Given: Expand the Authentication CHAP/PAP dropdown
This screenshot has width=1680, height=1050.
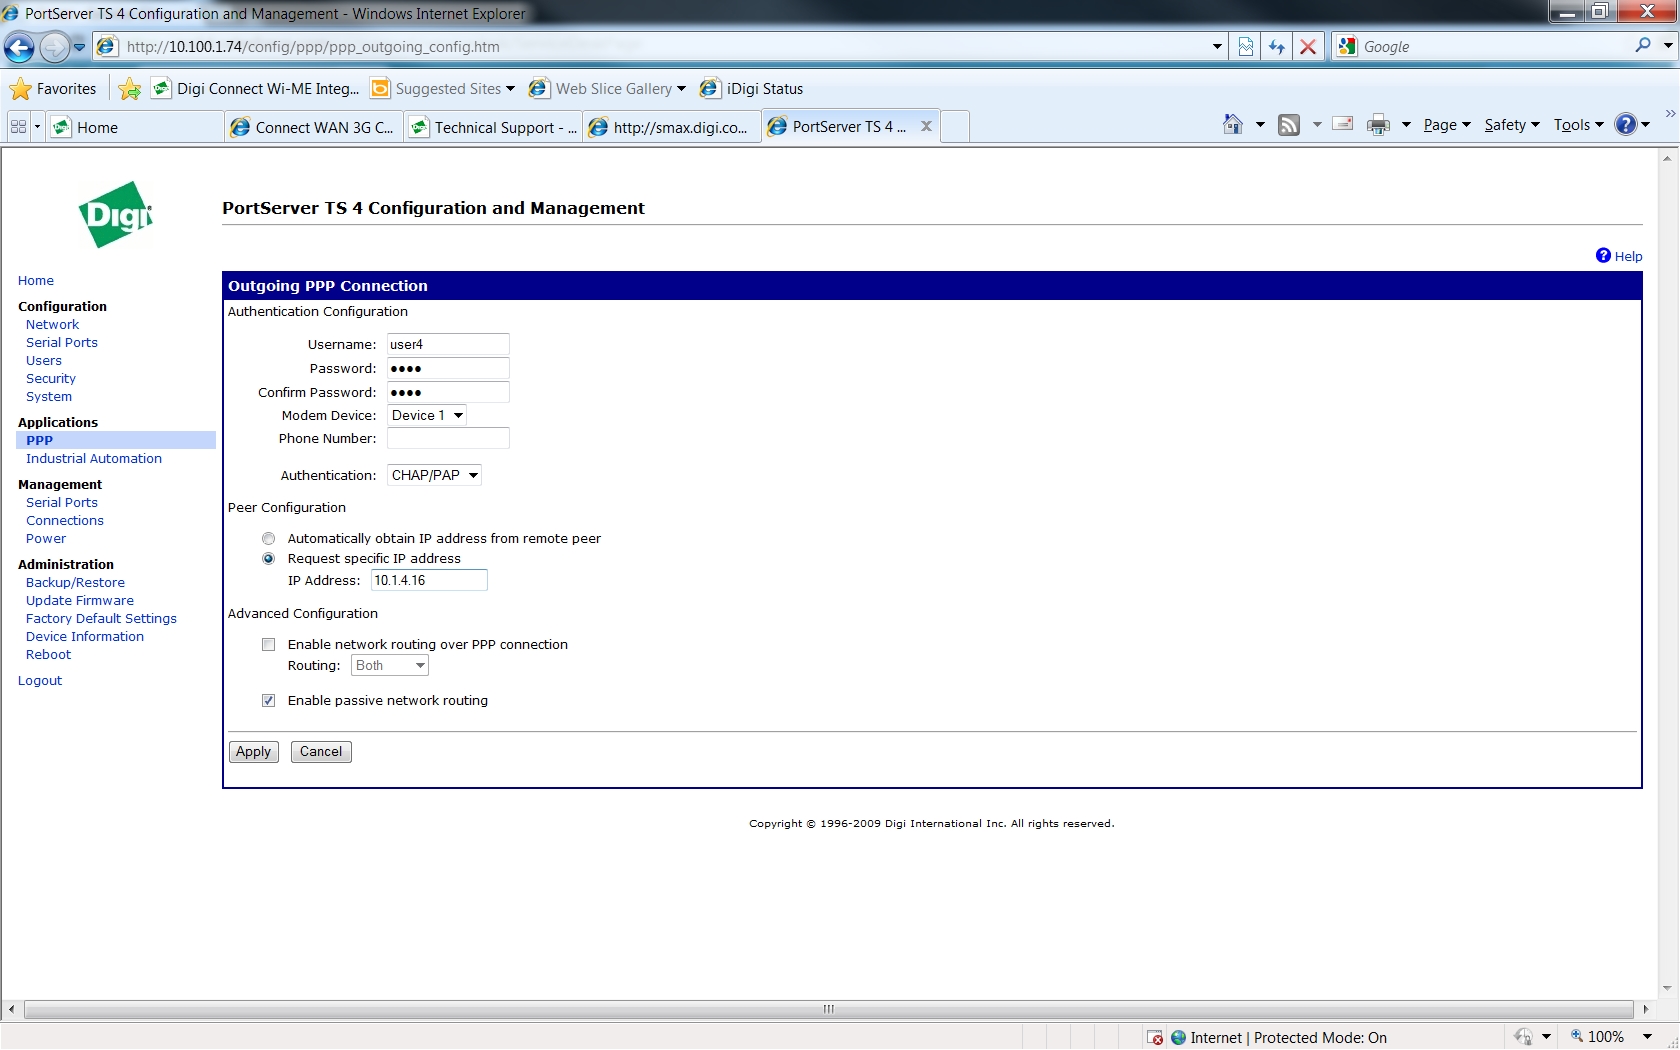Looking at the screenshot, I should pos(434,476).
